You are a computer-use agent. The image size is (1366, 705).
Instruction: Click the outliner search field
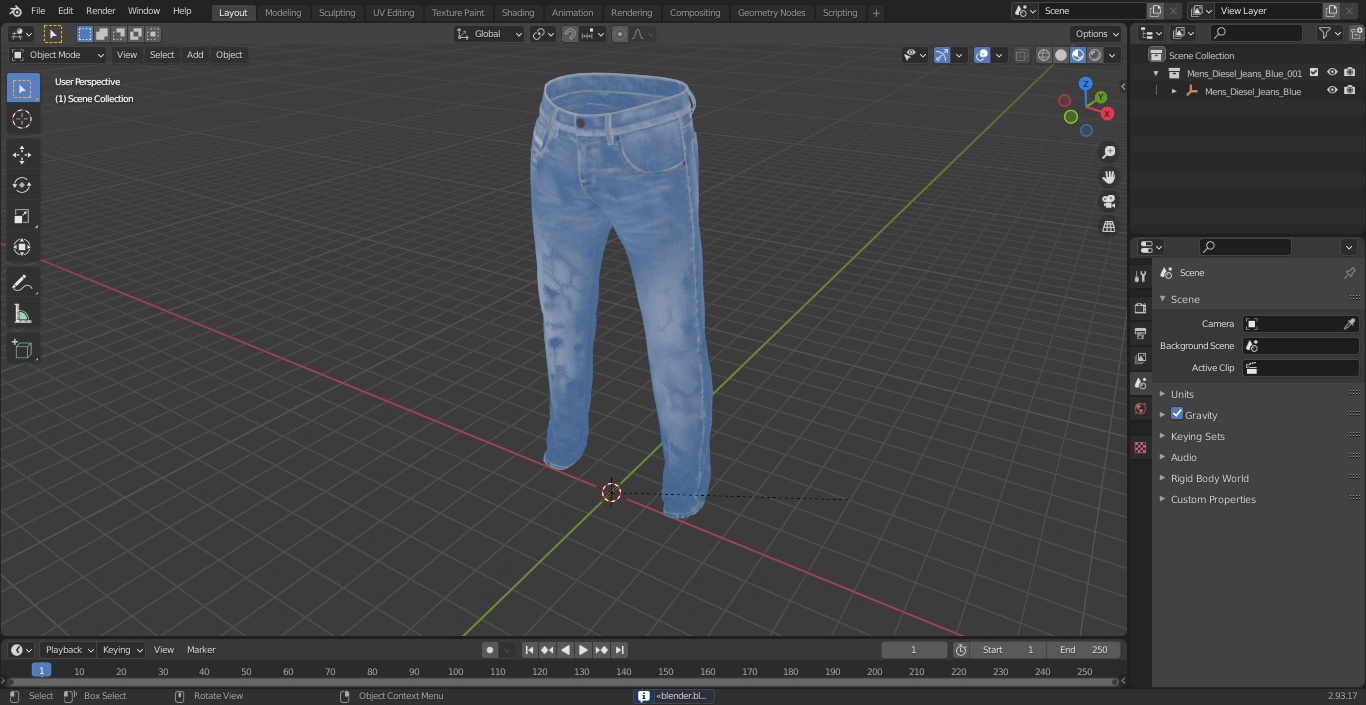(1256, 33)
